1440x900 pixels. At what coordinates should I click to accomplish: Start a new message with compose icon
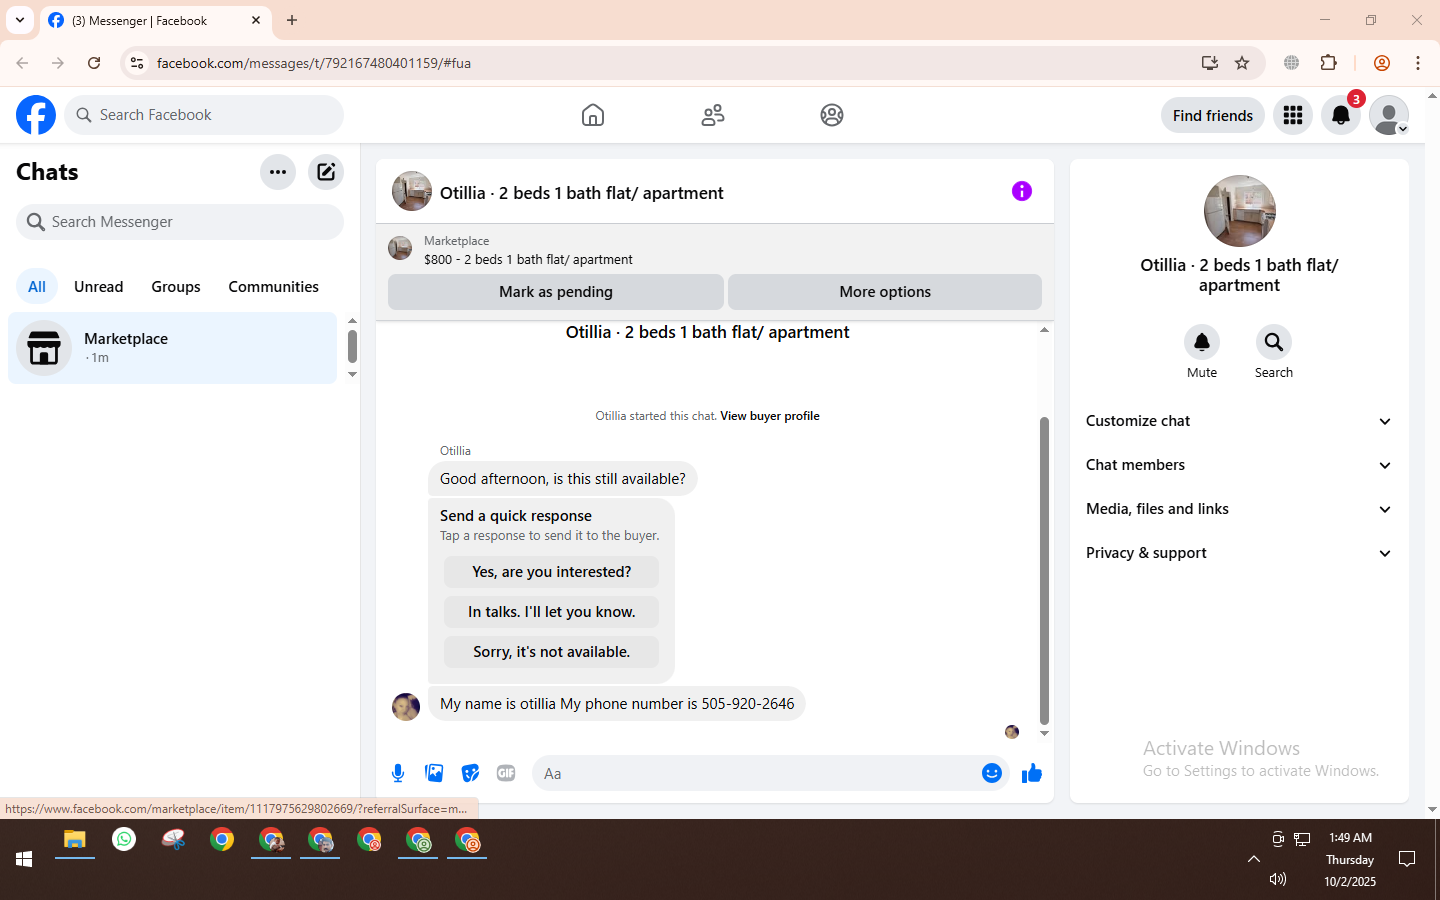pos(326,172)
